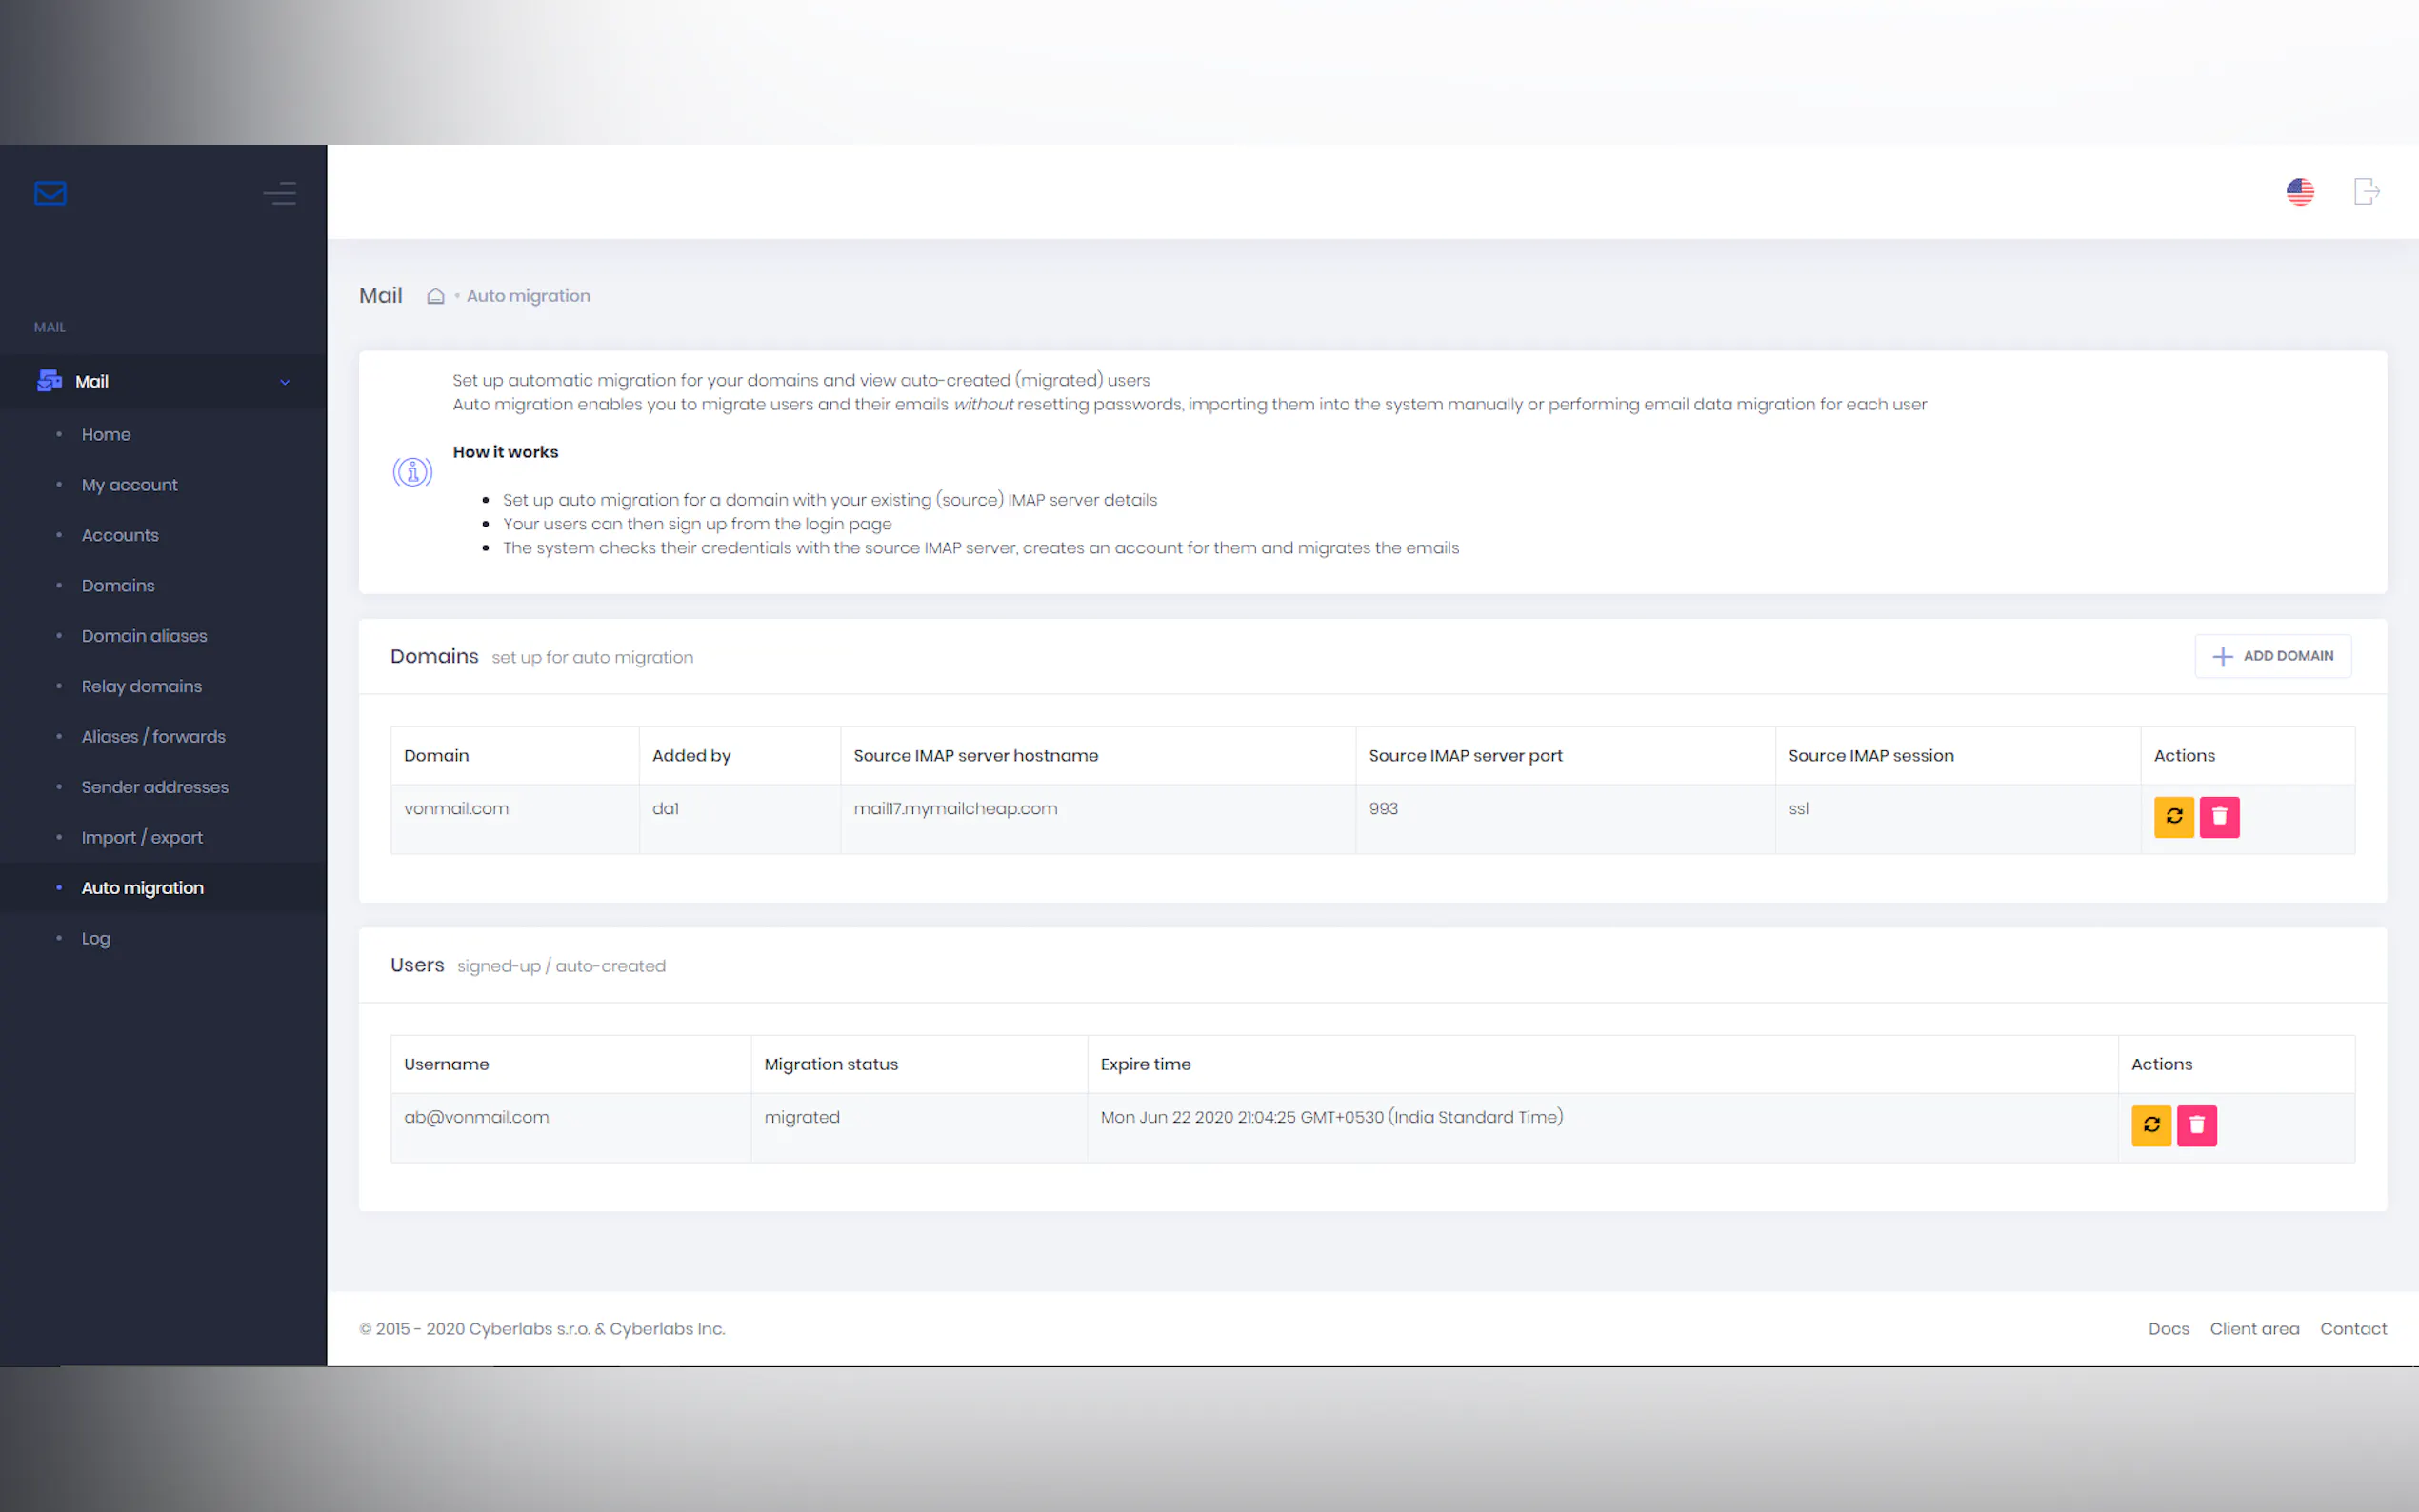This screenshot has width=2419, height=1512.
Task: Click the Add Domain button
Action: point(2273,656)
